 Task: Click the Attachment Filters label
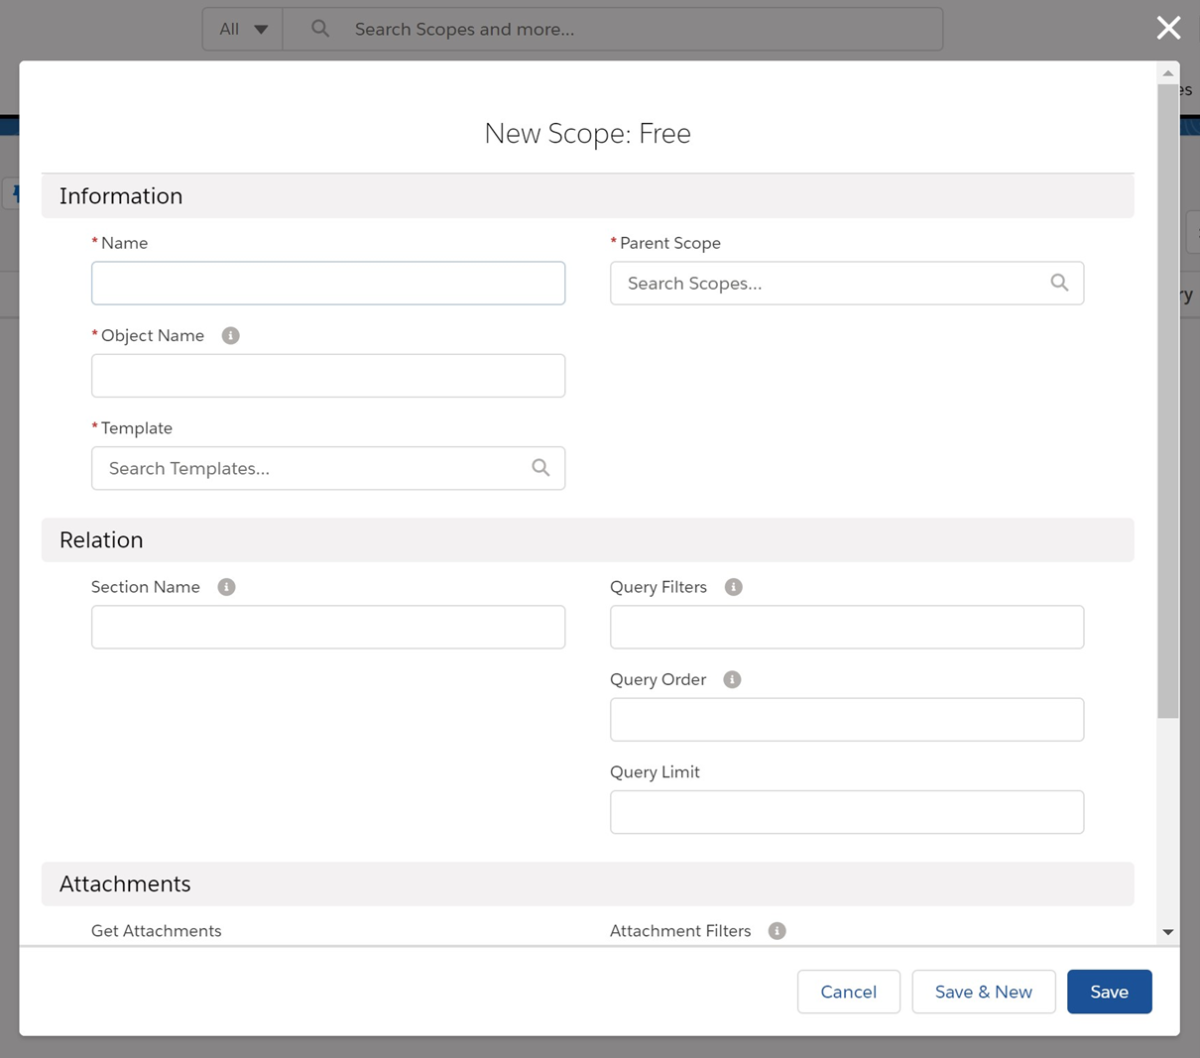681,931
